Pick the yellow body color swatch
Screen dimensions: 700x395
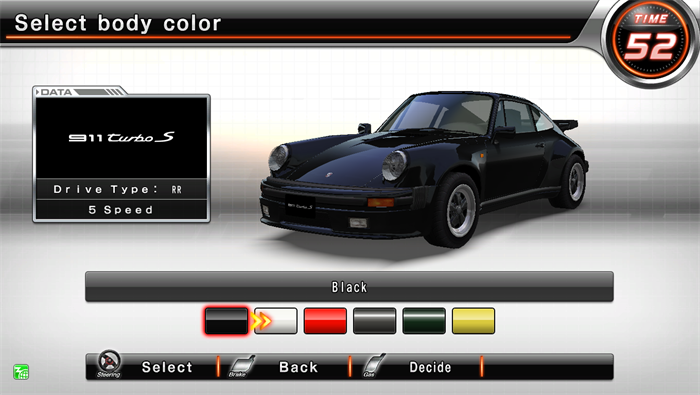[473, 321]
